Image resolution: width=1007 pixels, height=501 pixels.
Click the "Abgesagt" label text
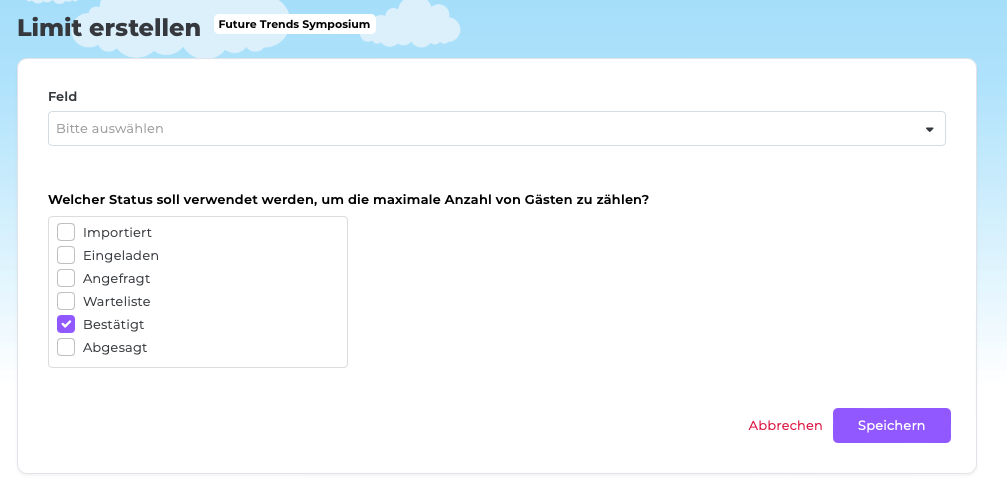tap(115, 347)
